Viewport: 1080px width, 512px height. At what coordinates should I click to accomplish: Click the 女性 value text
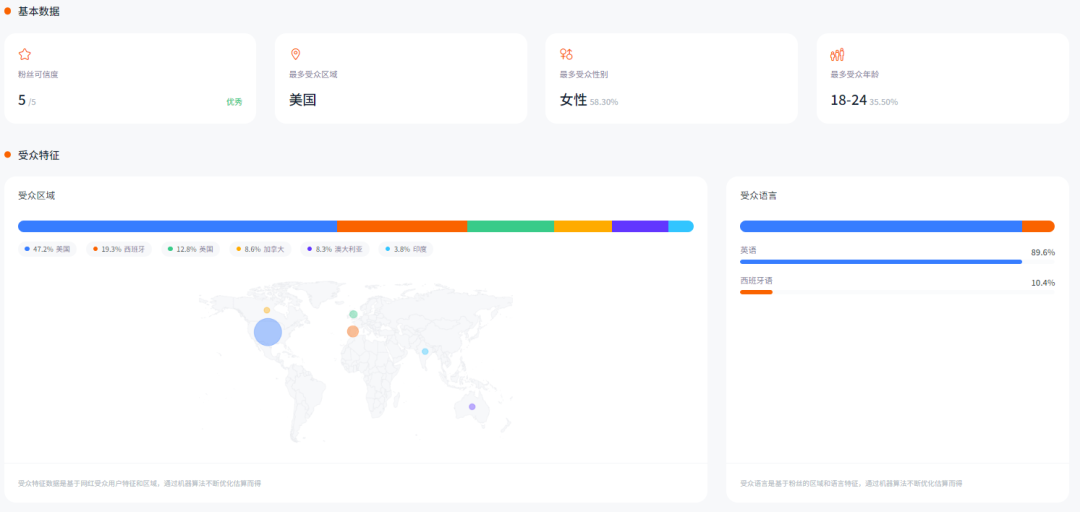point(573,100)
